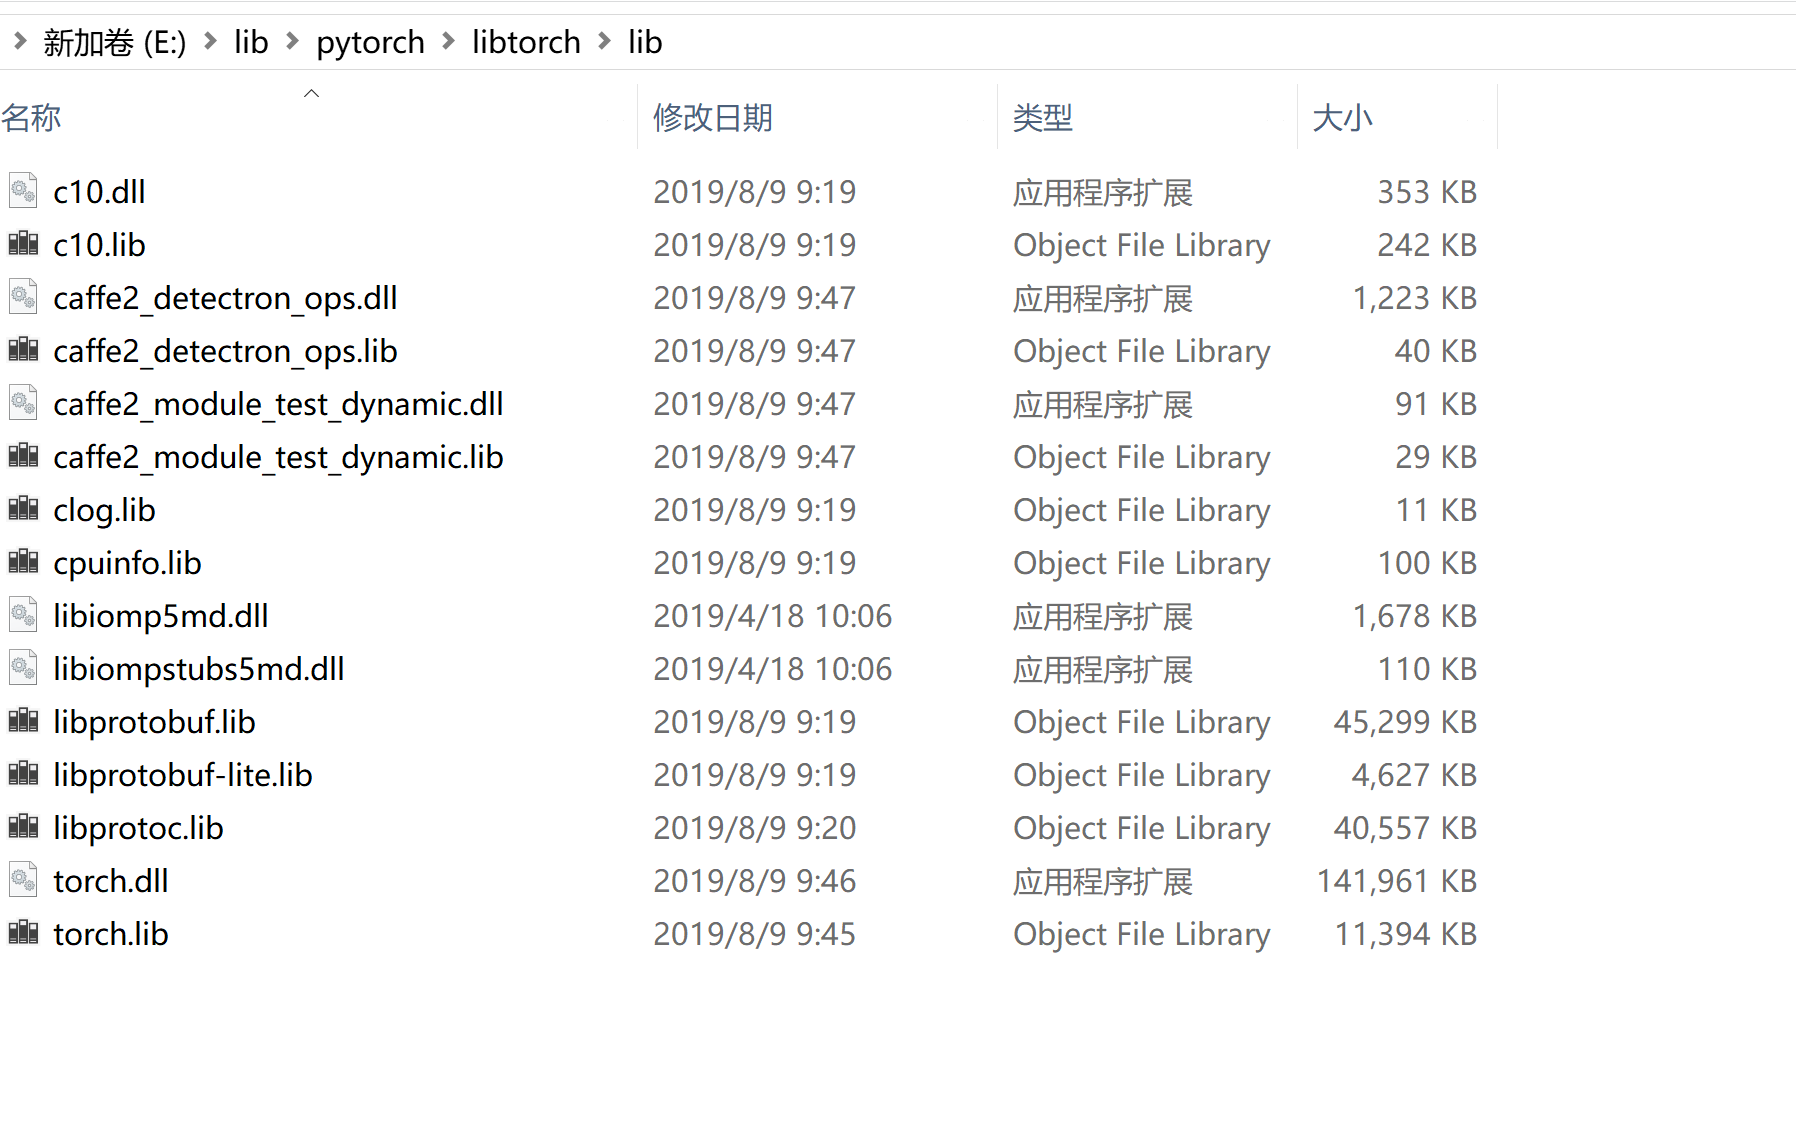
Task: Select the caffe2_detectron_ops.lib file icon
Action: pos(23,349)
